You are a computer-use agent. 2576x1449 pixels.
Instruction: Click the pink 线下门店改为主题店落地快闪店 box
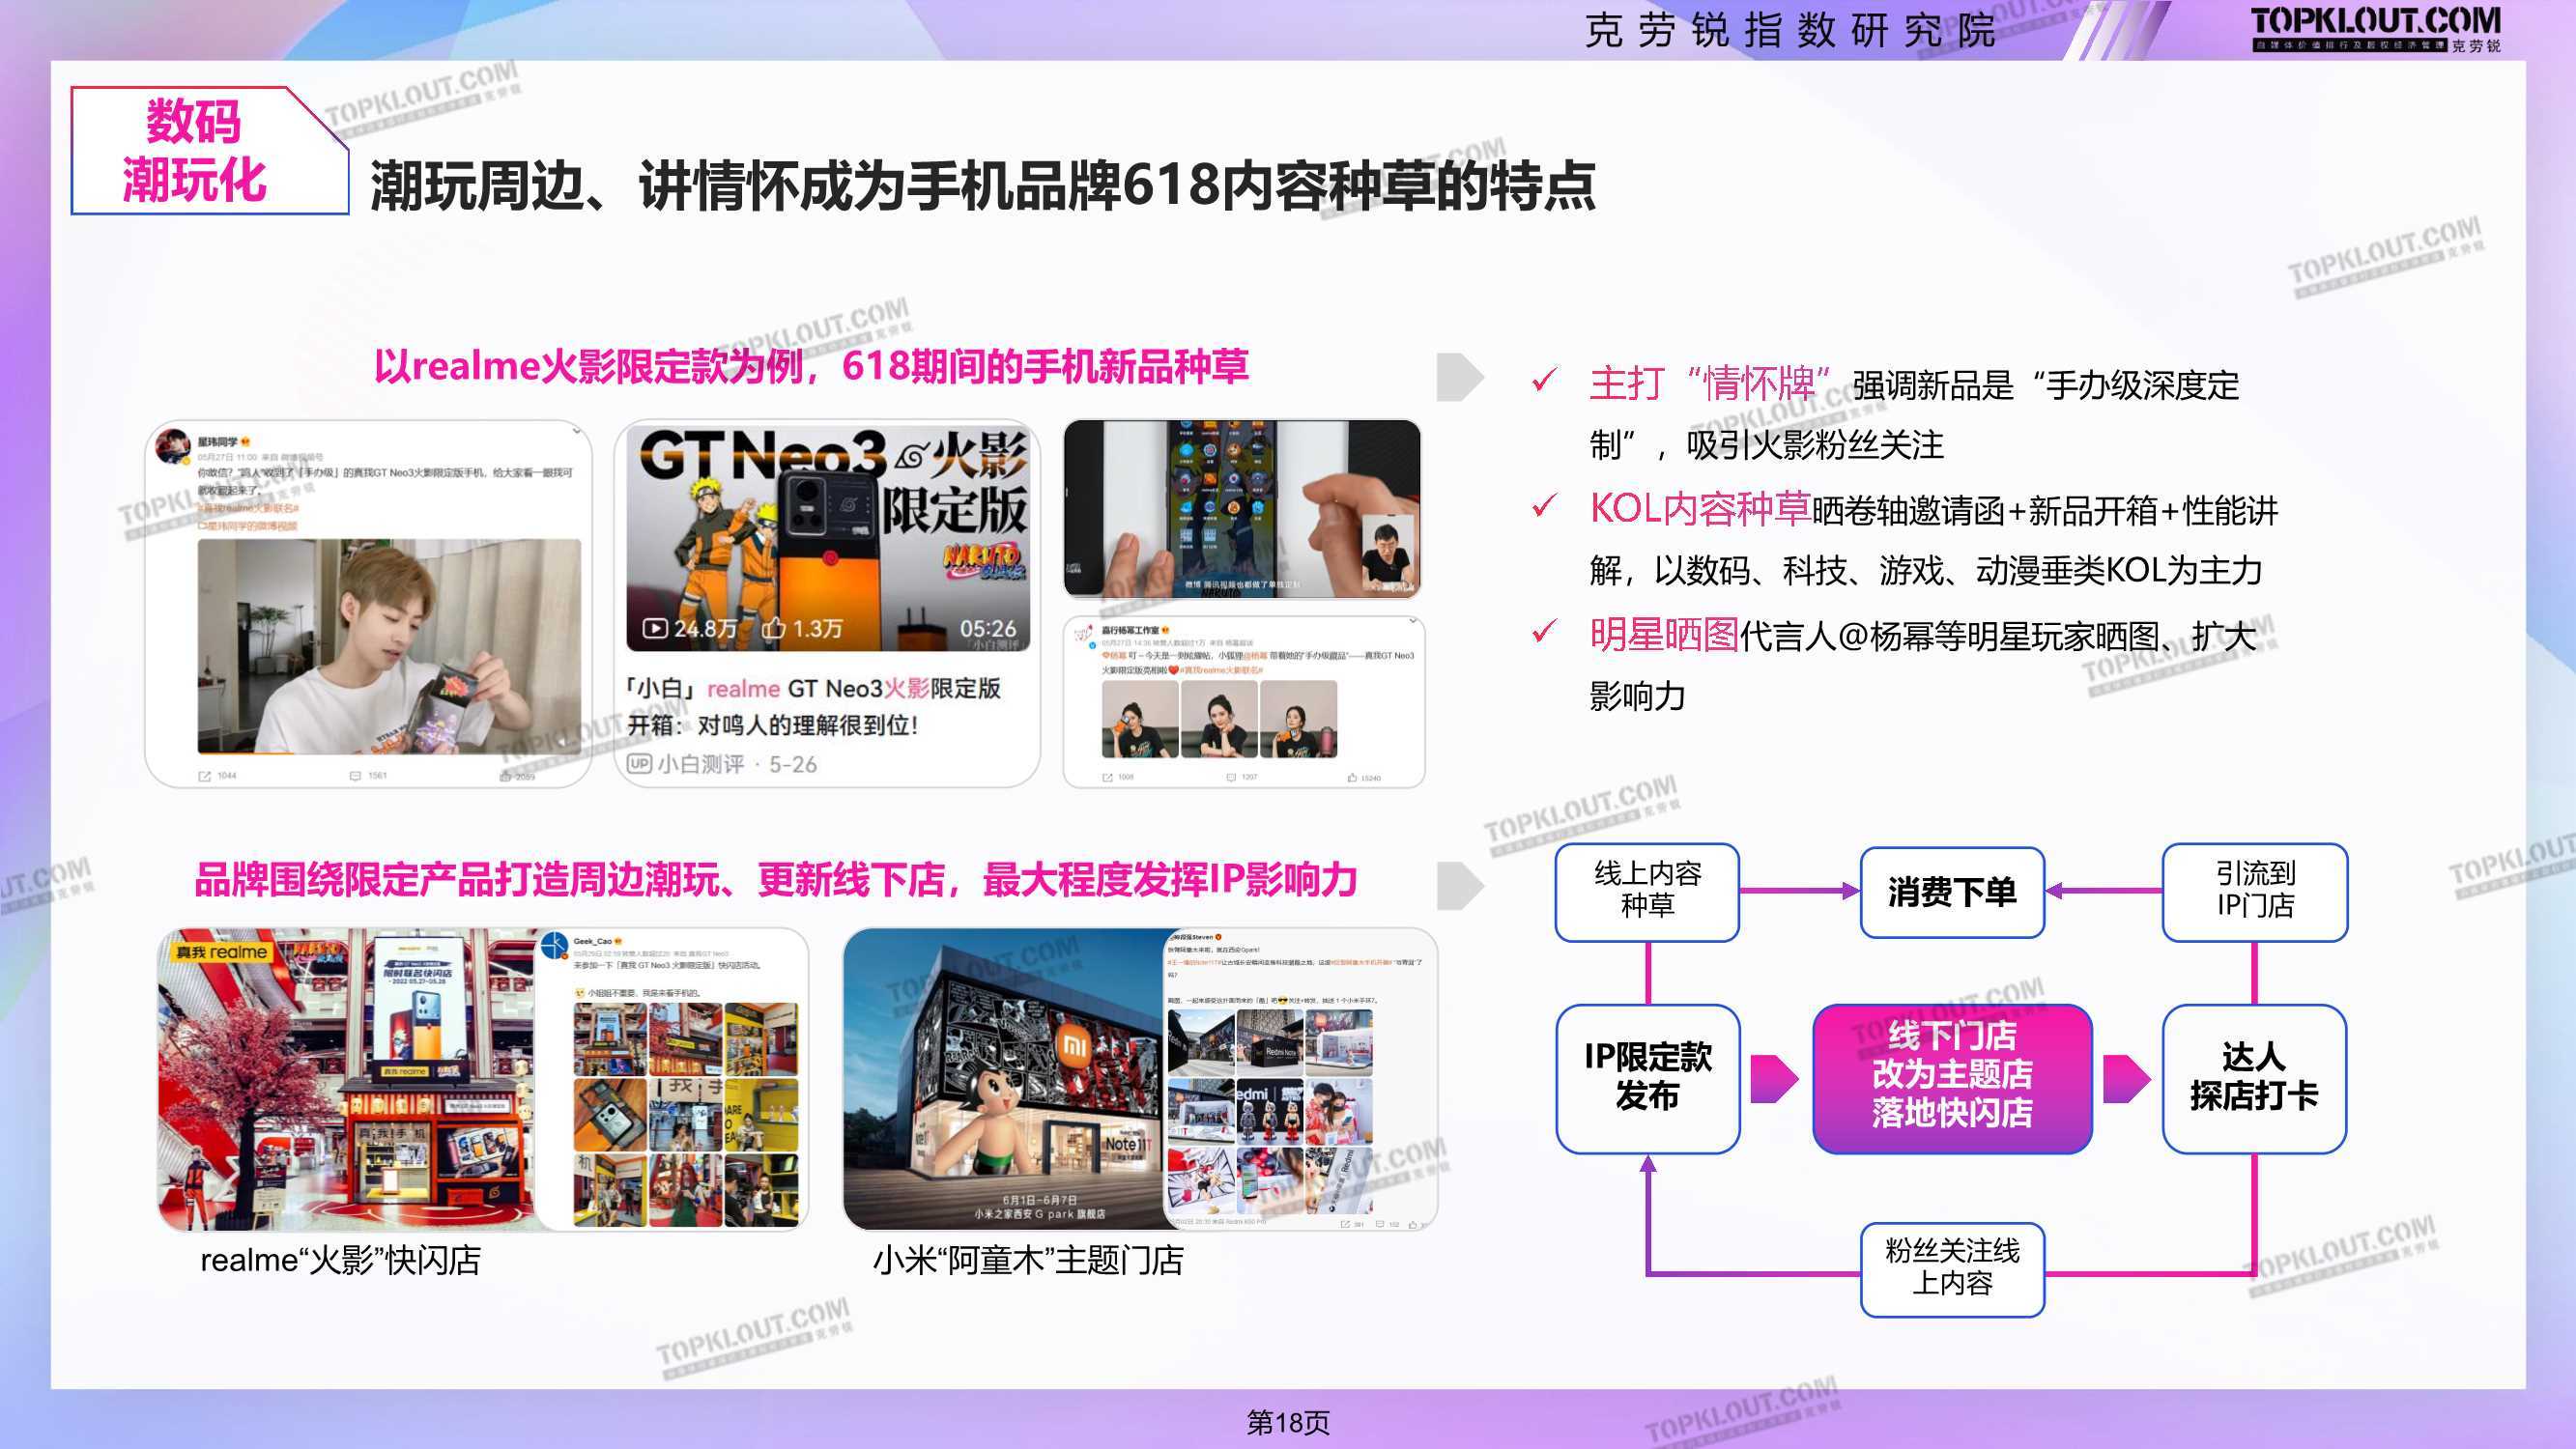coord(1951,1078)
